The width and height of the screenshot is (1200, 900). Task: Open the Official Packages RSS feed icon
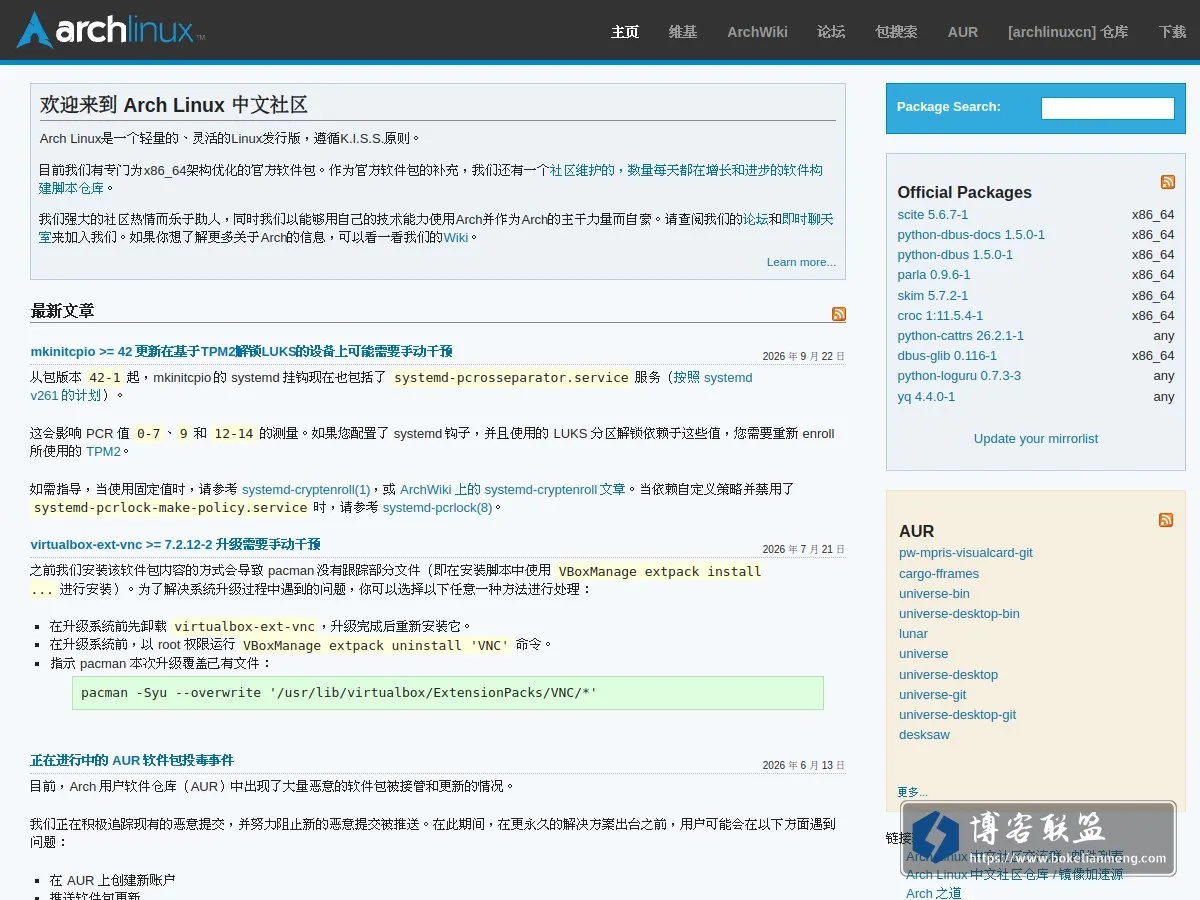point(1167,182)
